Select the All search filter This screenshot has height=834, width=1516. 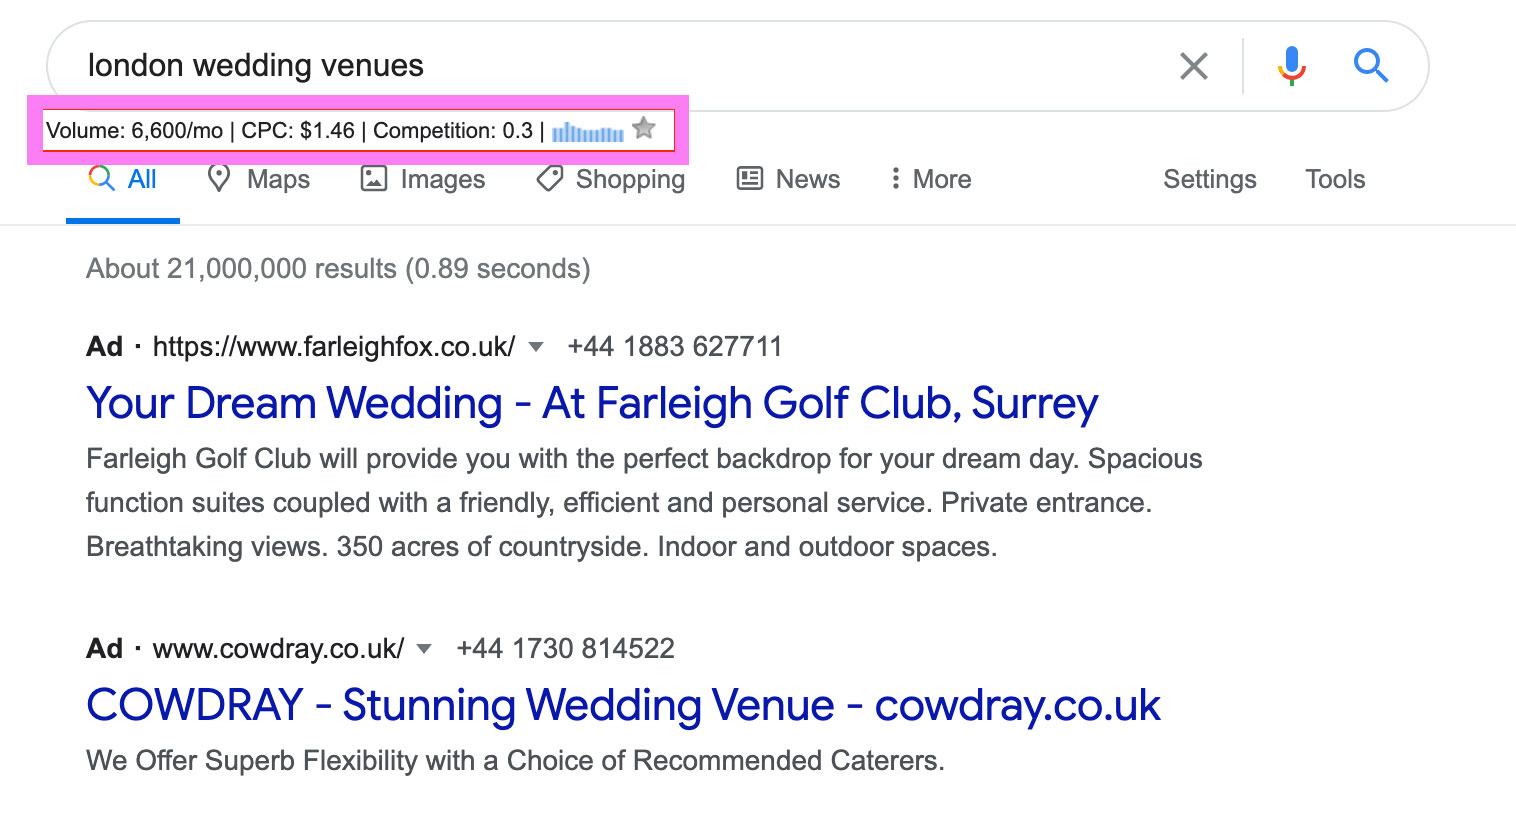(123, 179)
